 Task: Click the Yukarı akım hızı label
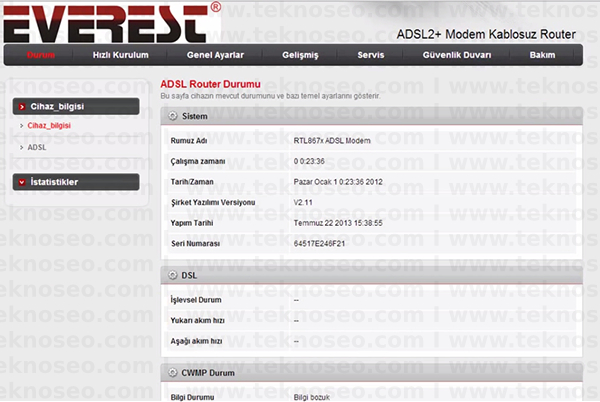[x=197, y=321]
